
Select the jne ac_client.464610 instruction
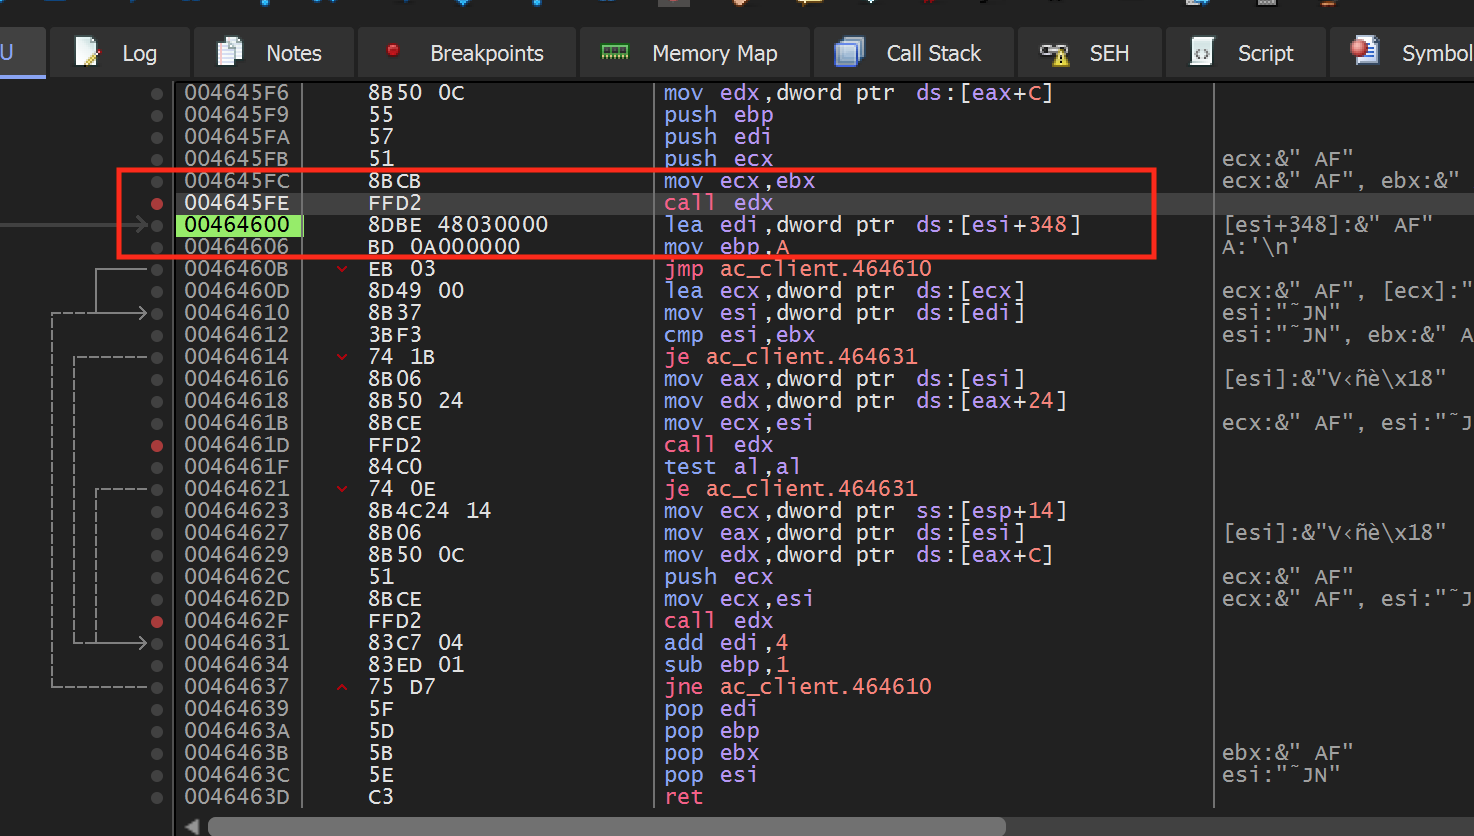click(x=798, y=687)
